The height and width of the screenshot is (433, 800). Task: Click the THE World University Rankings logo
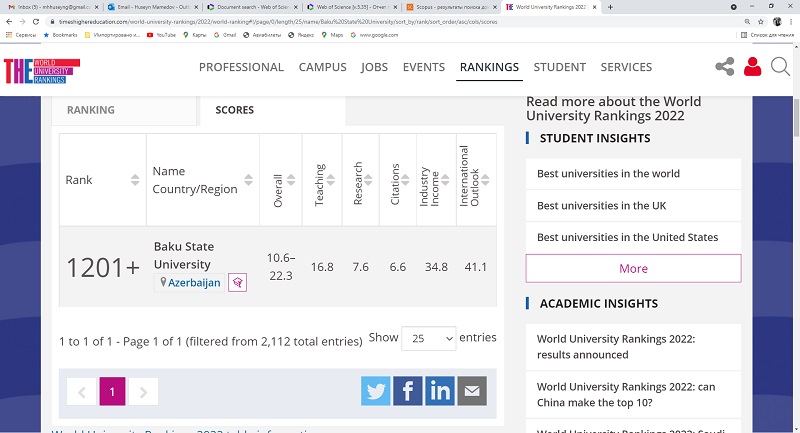(x=41, y=69)
